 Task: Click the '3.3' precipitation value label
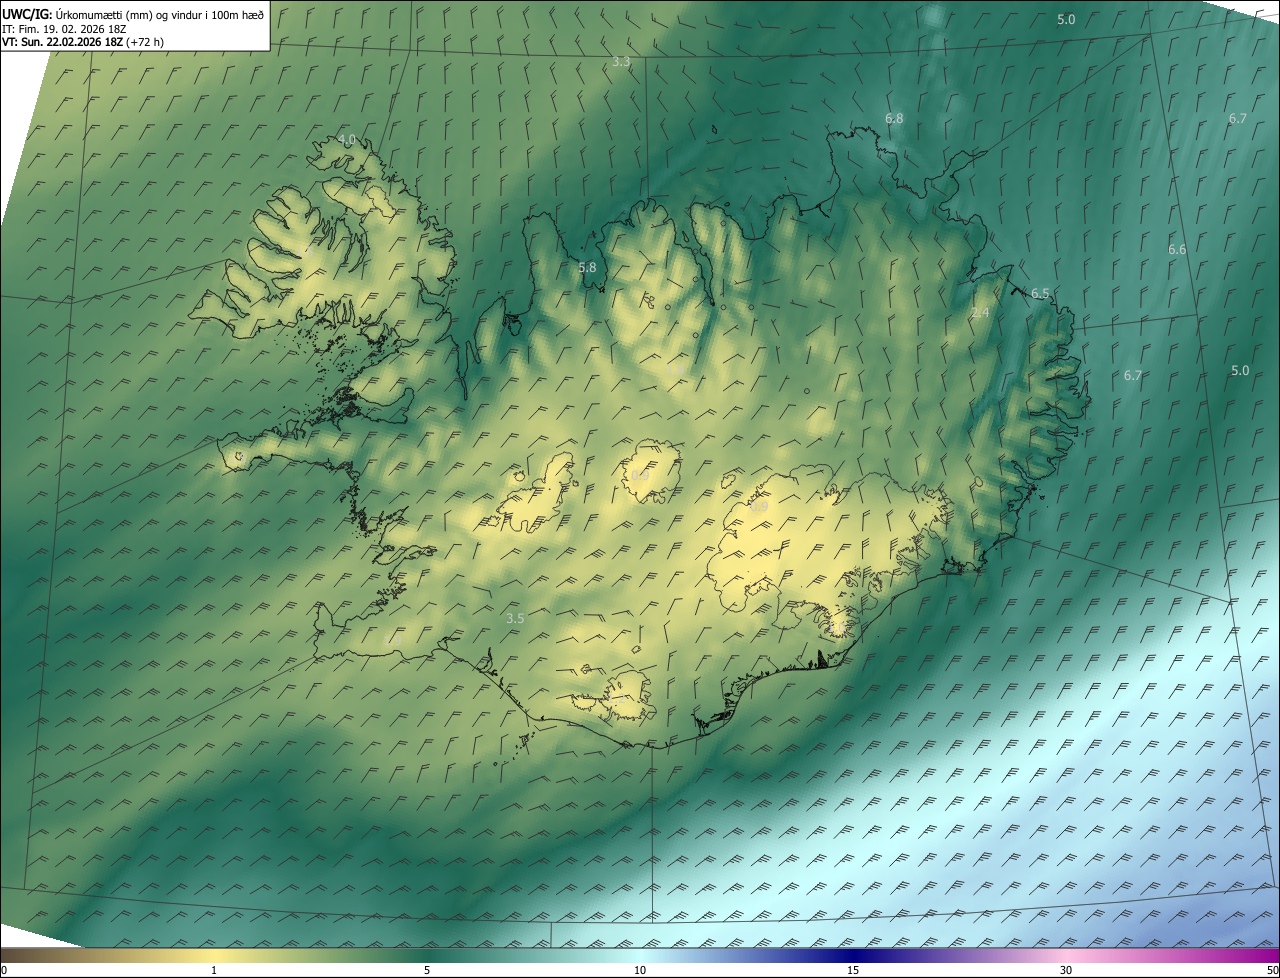(x=621, y=62)
